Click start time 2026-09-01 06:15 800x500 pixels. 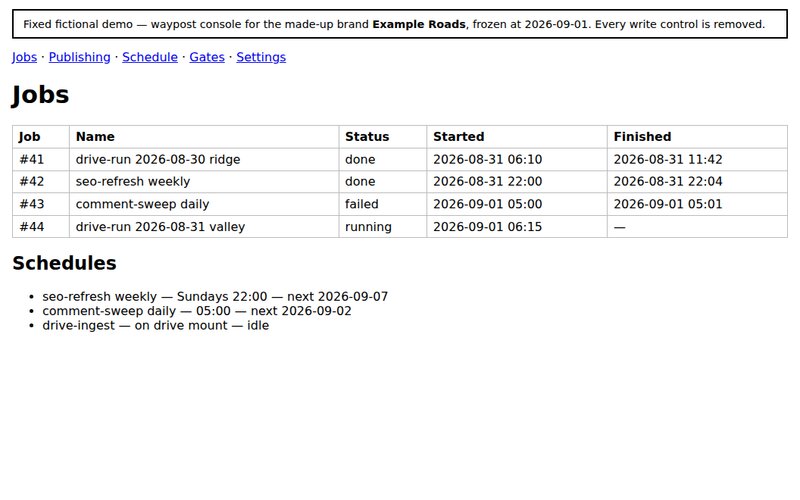[x=488, y=227]
